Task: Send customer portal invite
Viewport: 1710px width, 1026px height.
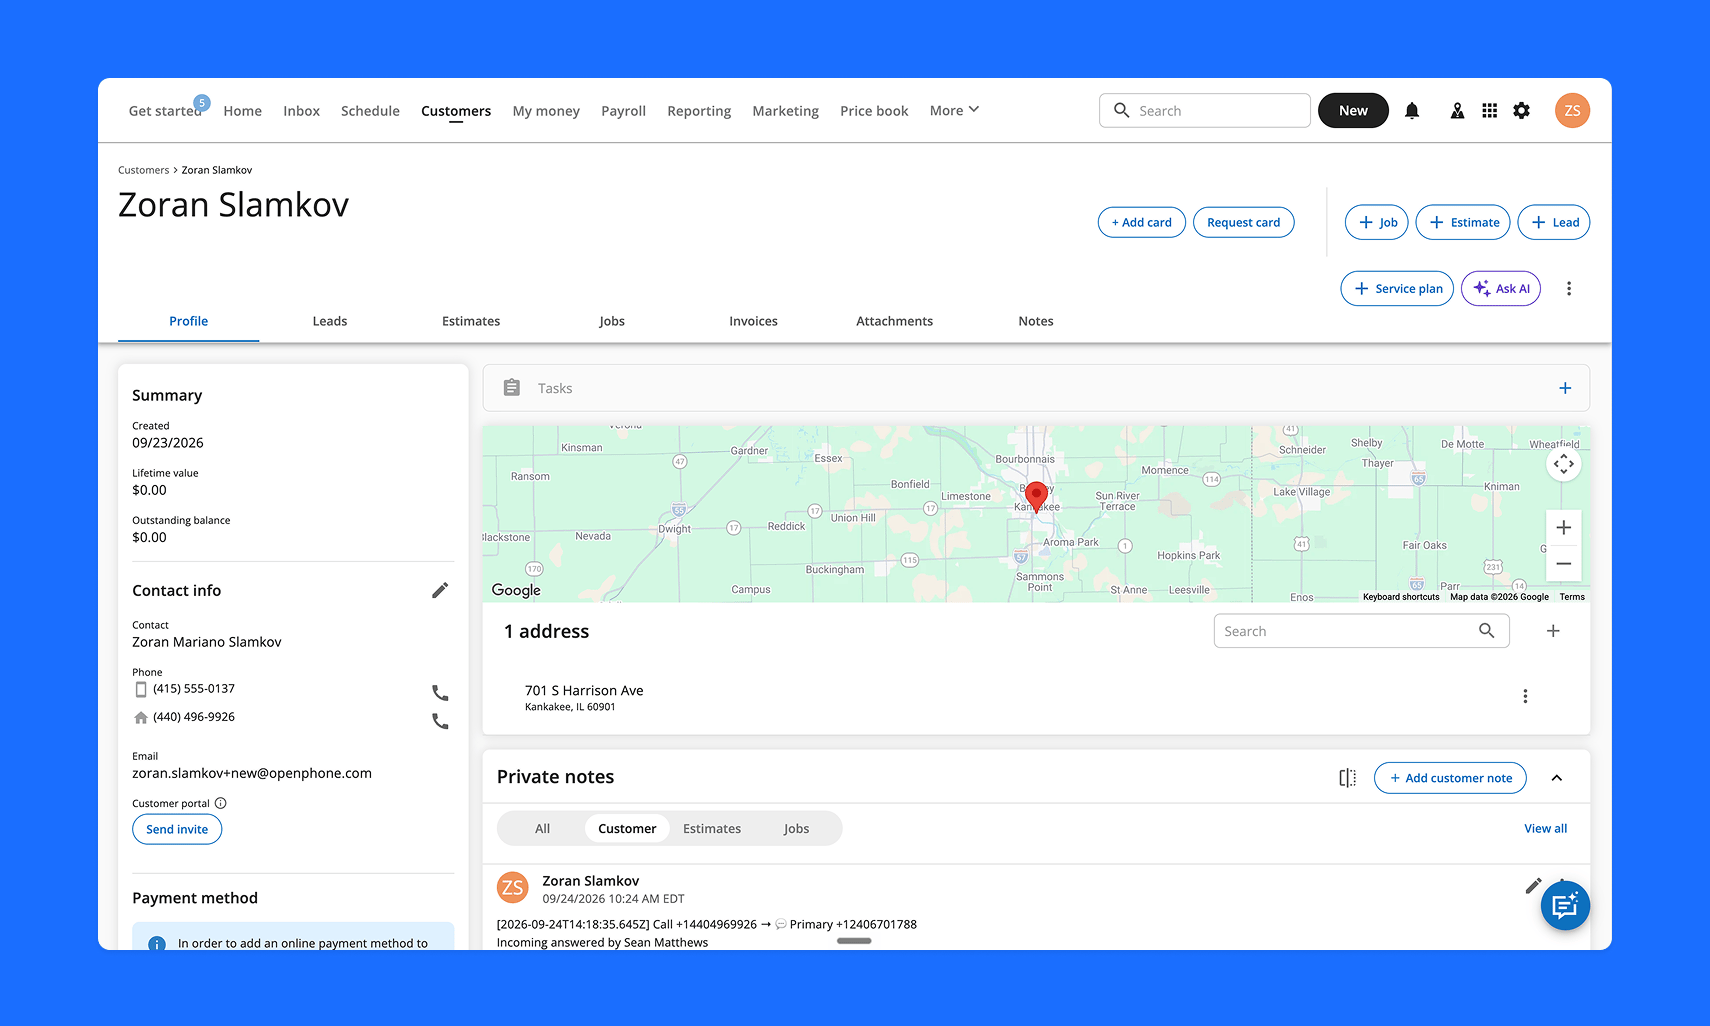Action: tap(177, 830)
